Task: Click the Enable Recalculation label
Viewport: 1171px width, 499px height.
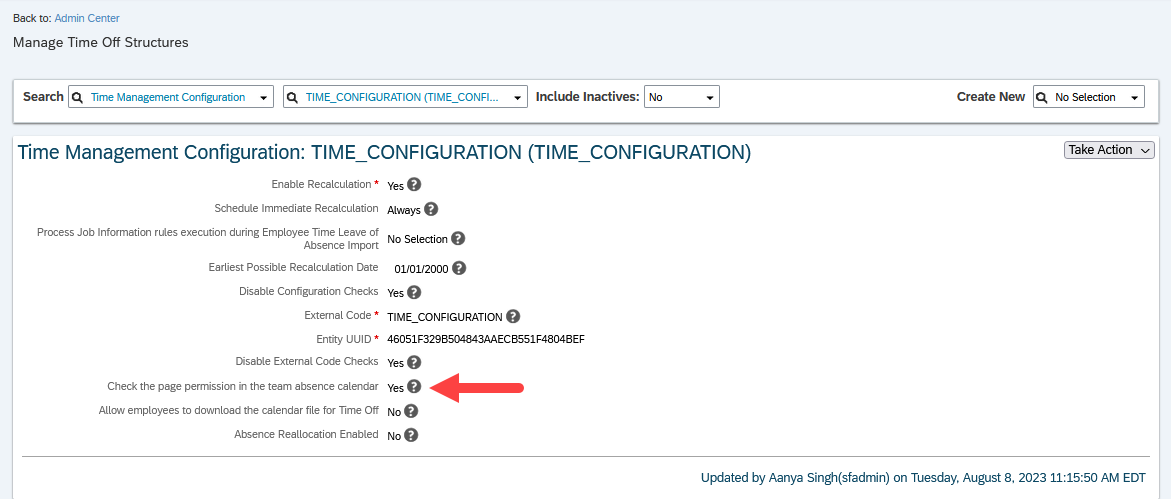Action: click(x=321, y=184)
